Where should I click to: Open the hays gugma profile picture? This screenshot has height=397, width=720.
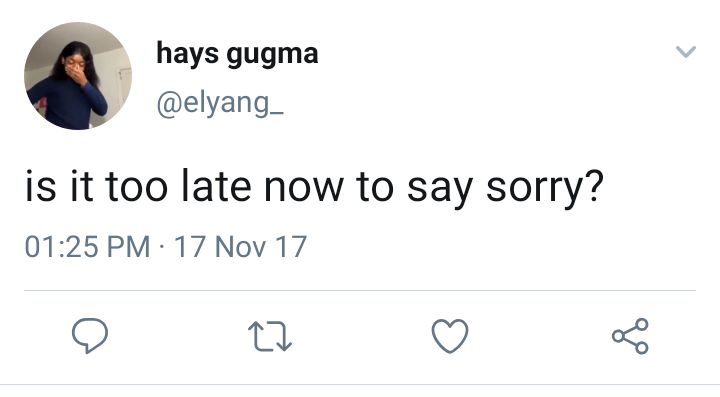[78, 76]
